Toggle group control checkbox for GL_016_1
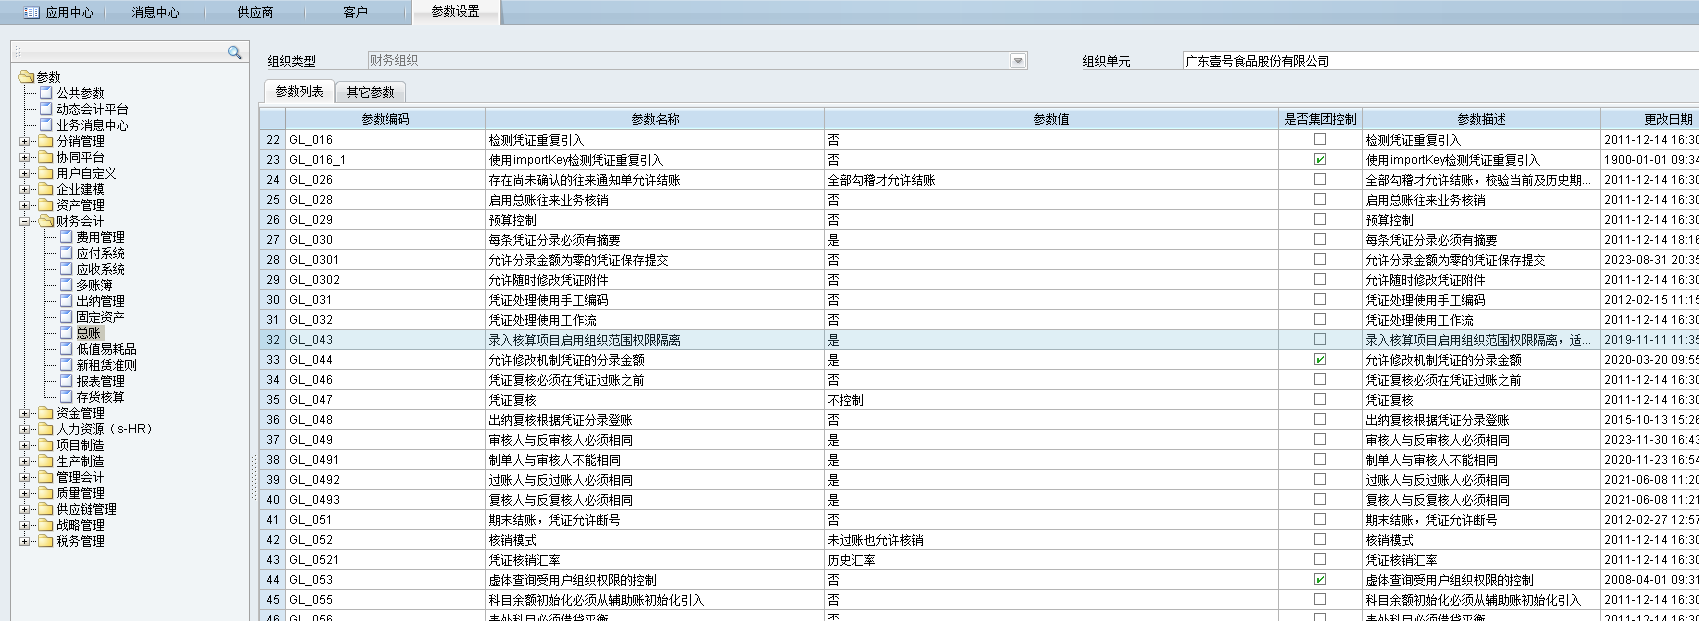The image size is (1699, 621). pos(1320,160)
